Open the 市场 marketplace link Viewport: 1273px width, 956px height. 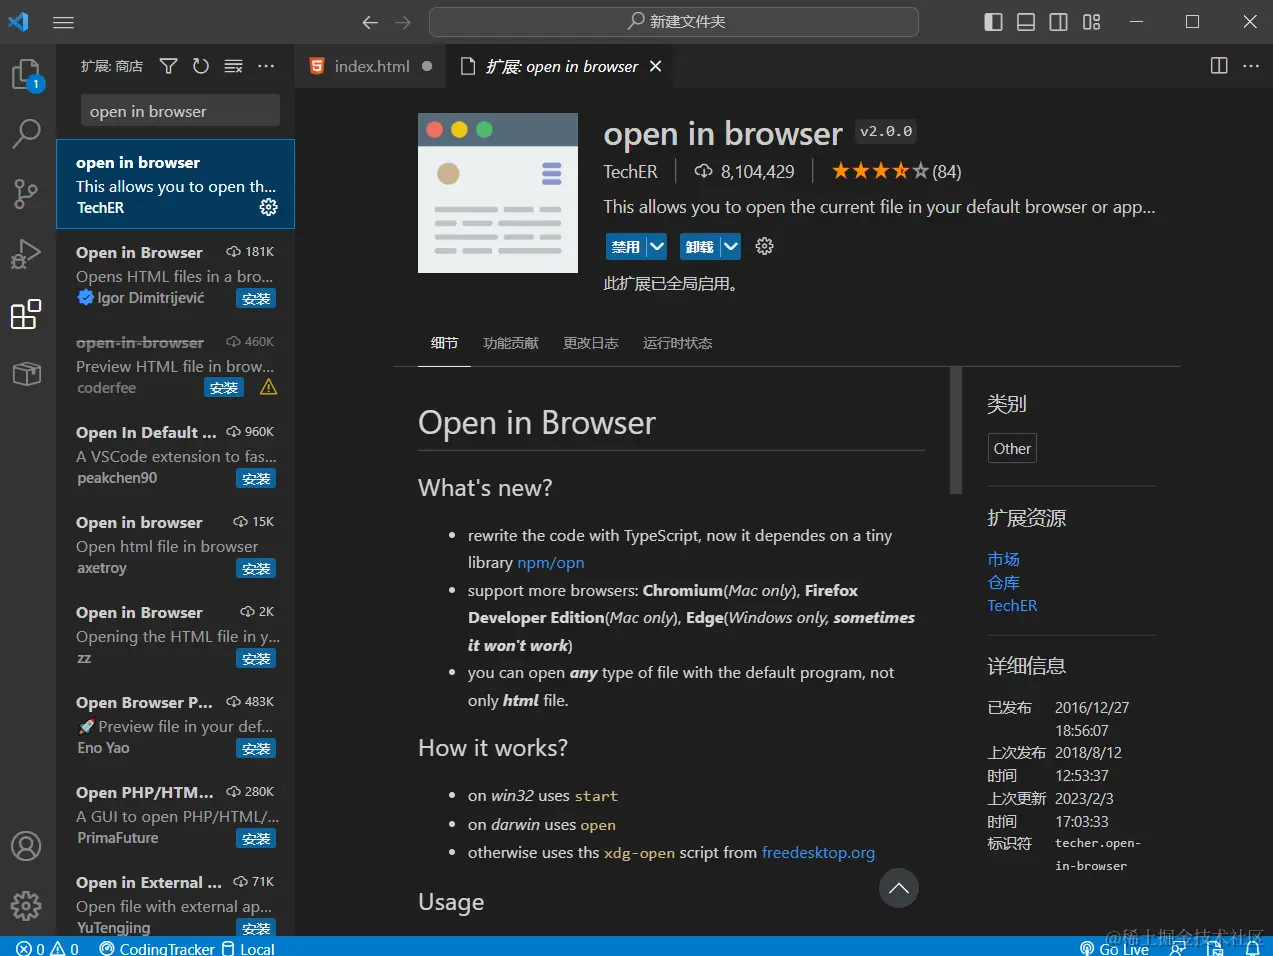[1004, 559]
